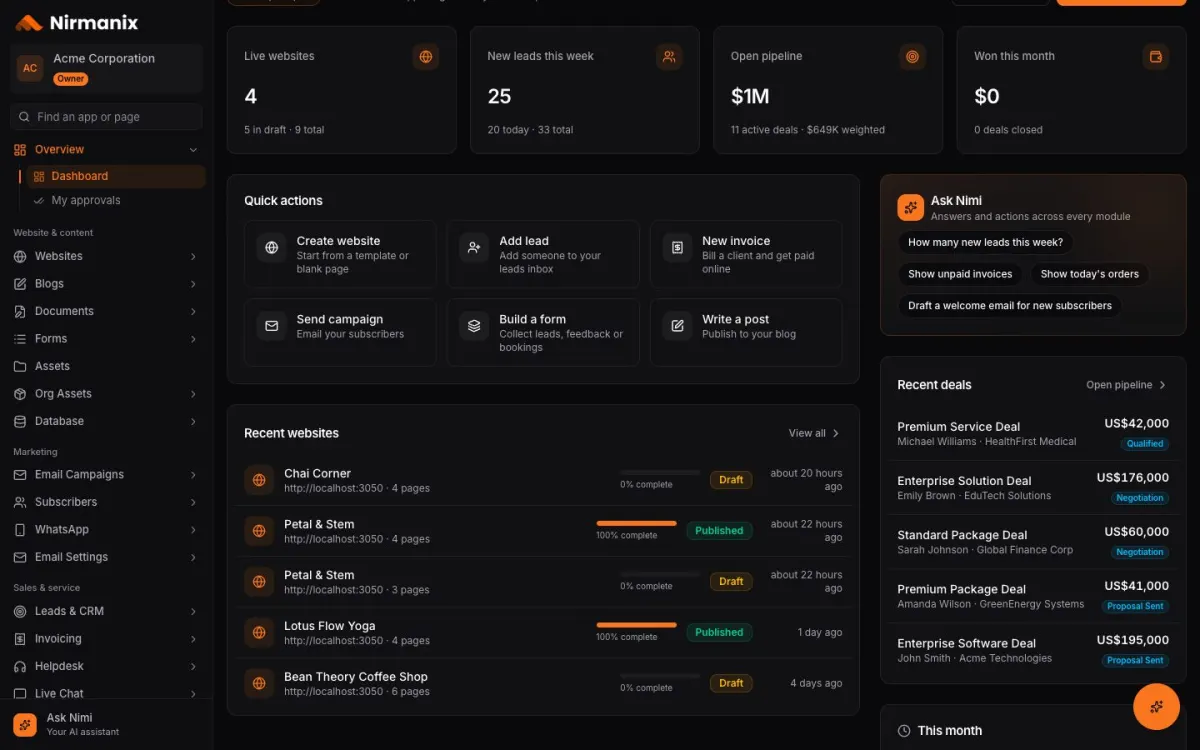Click the Build a form layers icon
The image size is (1200, 750).
pyautogui.click(x=474, y=326)
